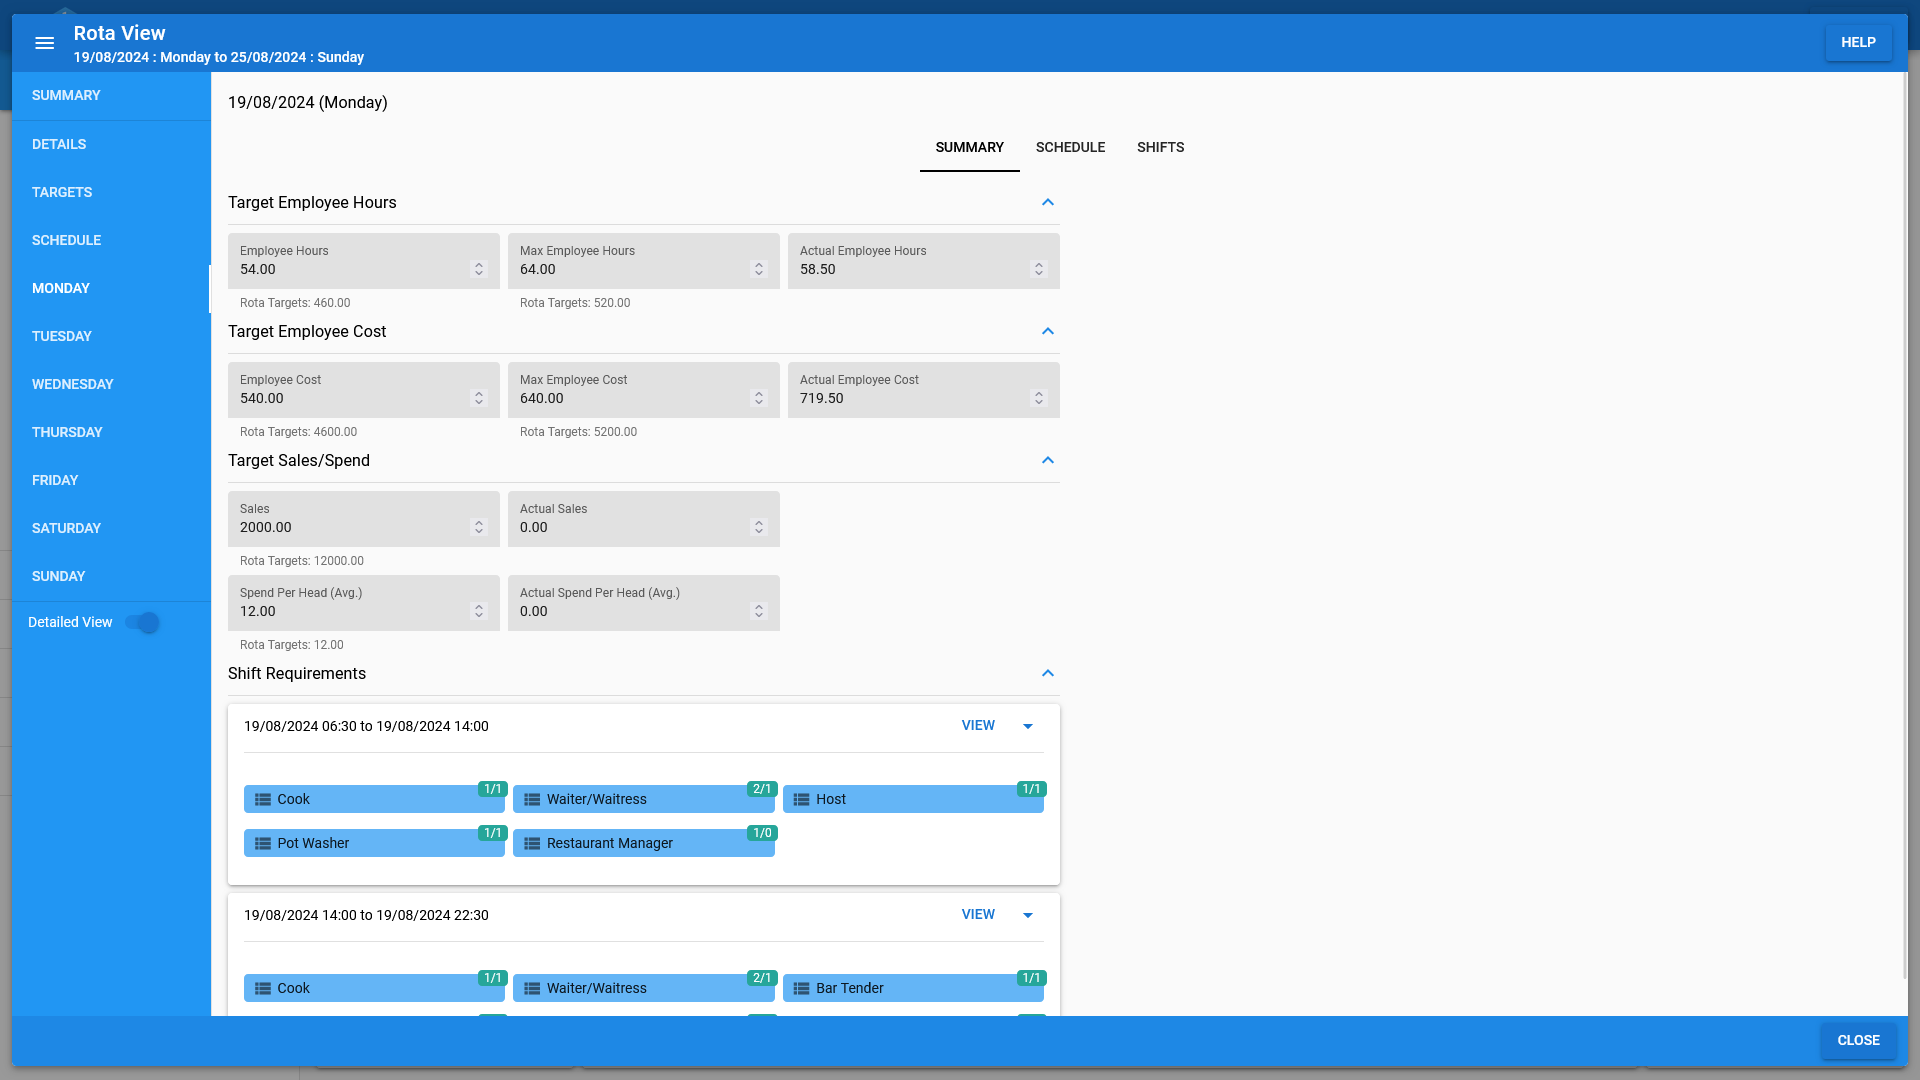The image size is (1920, 1080).
Task: Open Targets in the sidebar
Action: [111, 192]
